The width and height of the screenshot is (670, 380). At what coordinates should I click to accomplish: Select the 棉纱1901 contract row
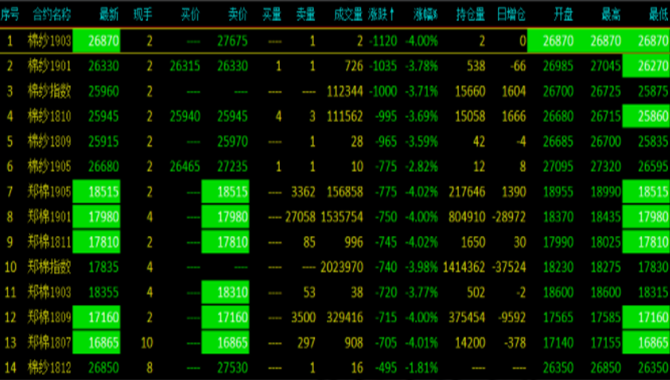point(335,66)
